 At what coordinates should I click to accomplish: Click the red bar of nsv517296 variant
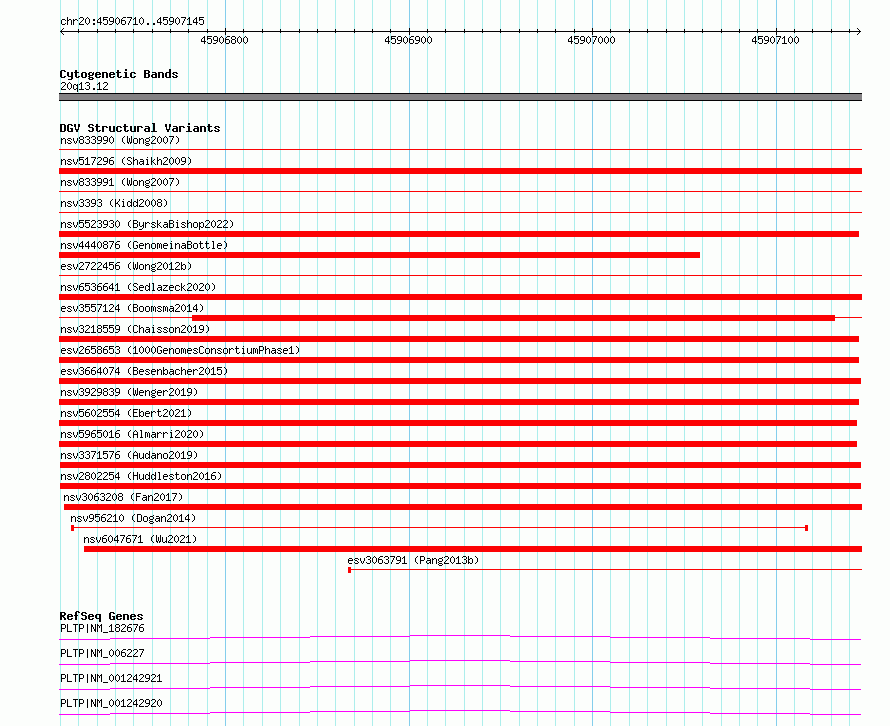460,171
